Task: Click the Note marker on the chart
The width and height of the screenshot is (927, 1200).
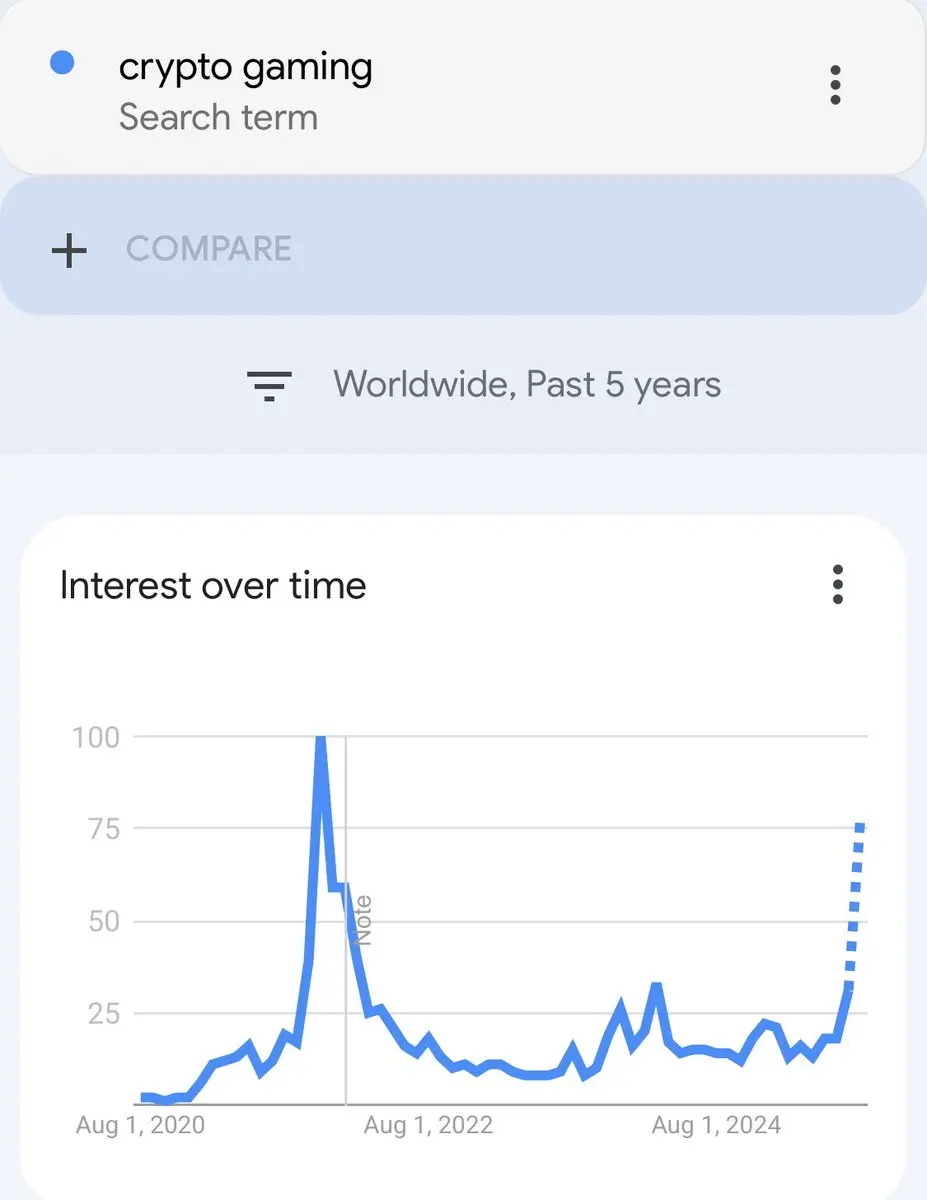Action: (364, 920)
